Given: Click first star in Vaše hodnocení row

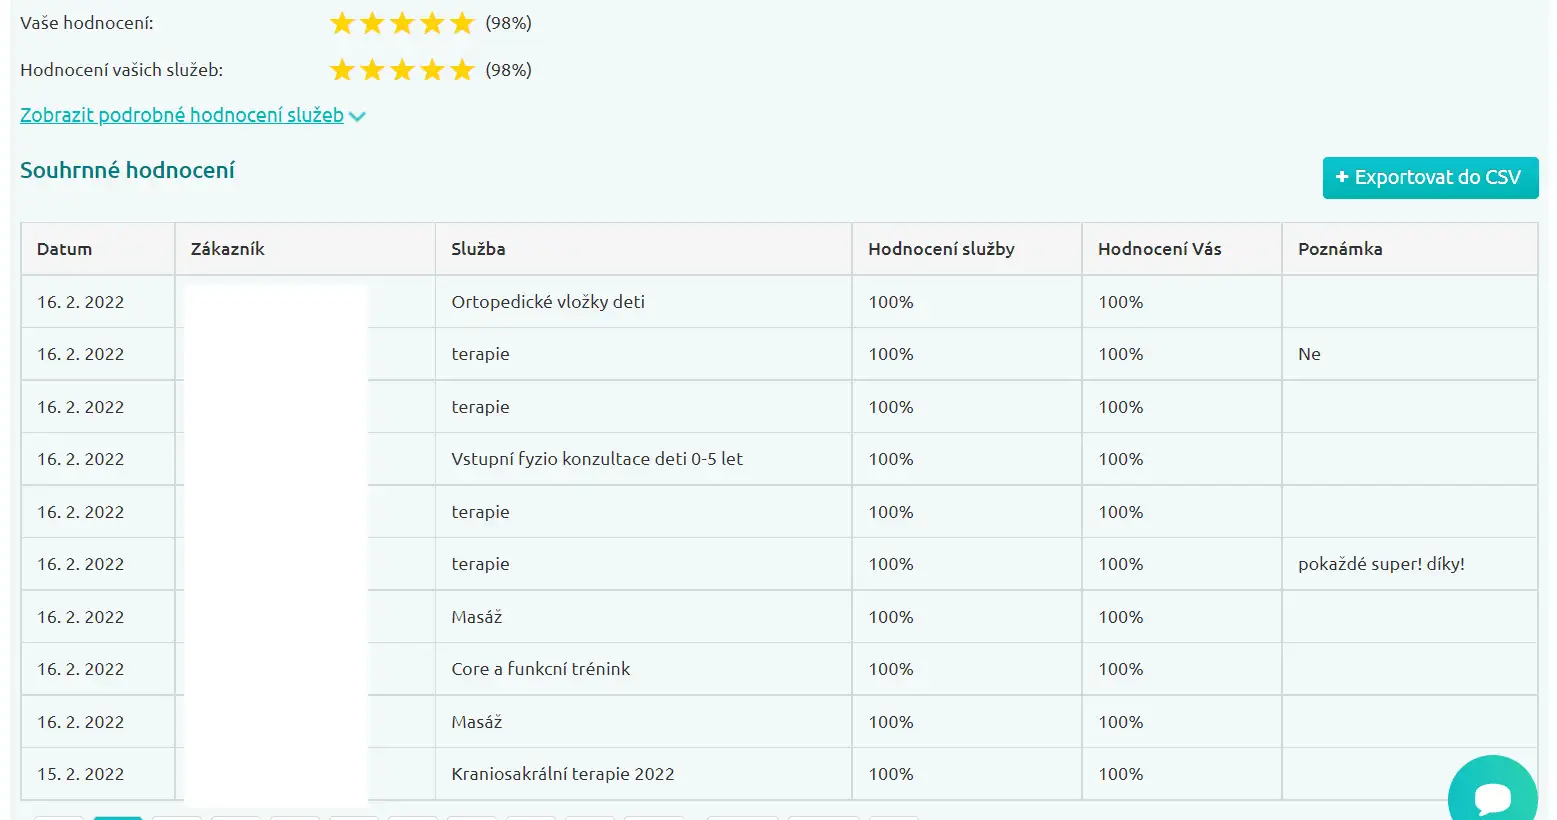Looking at the screenshot, I should pyautogui.click(x=342, y=23).
